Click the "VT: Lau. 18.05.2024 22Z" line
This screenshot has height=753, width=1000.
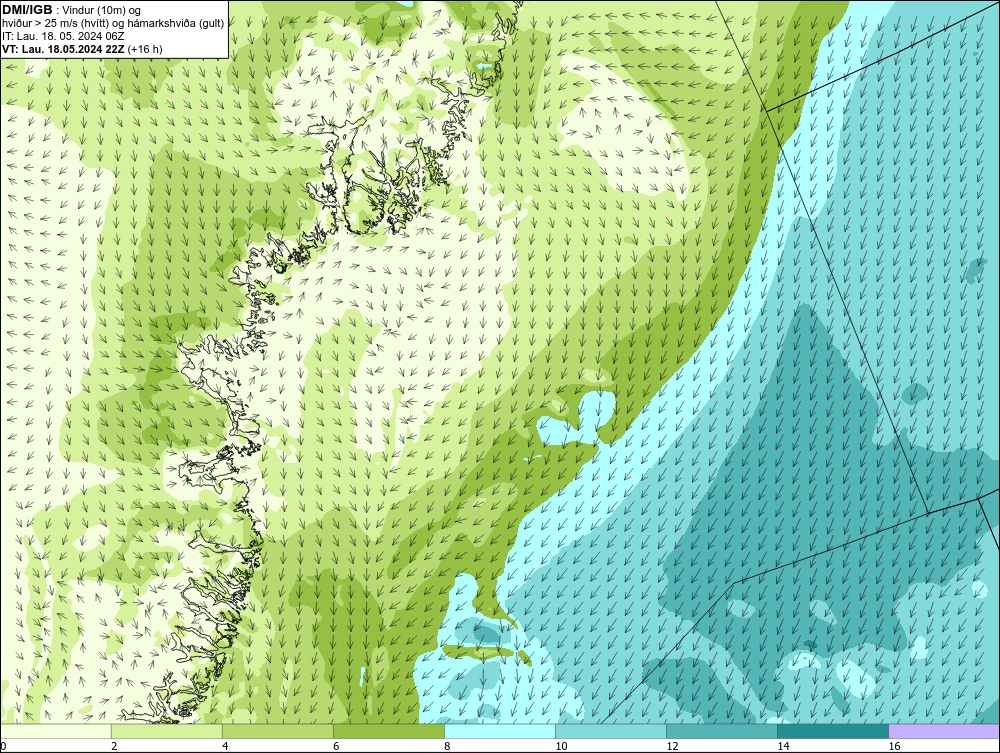pos(64,49)
